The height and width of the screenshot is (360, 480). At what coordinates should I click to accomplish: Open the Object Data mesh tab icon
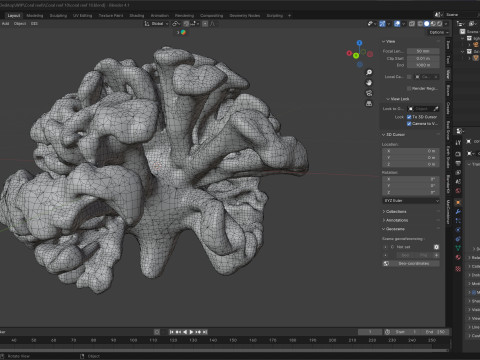pyautogui.click(x=458, y=248)
